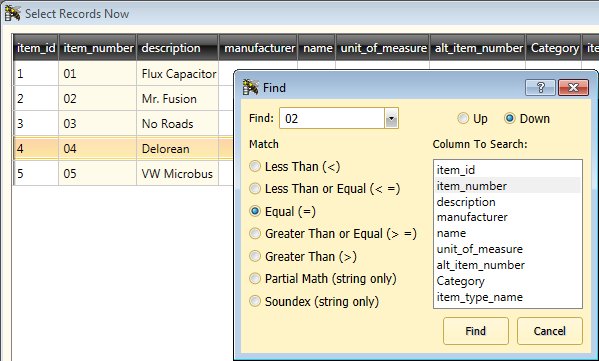Close the Find dialog with red X
Viewport: 599px width, 361px height.
click(x=573, y=88)
